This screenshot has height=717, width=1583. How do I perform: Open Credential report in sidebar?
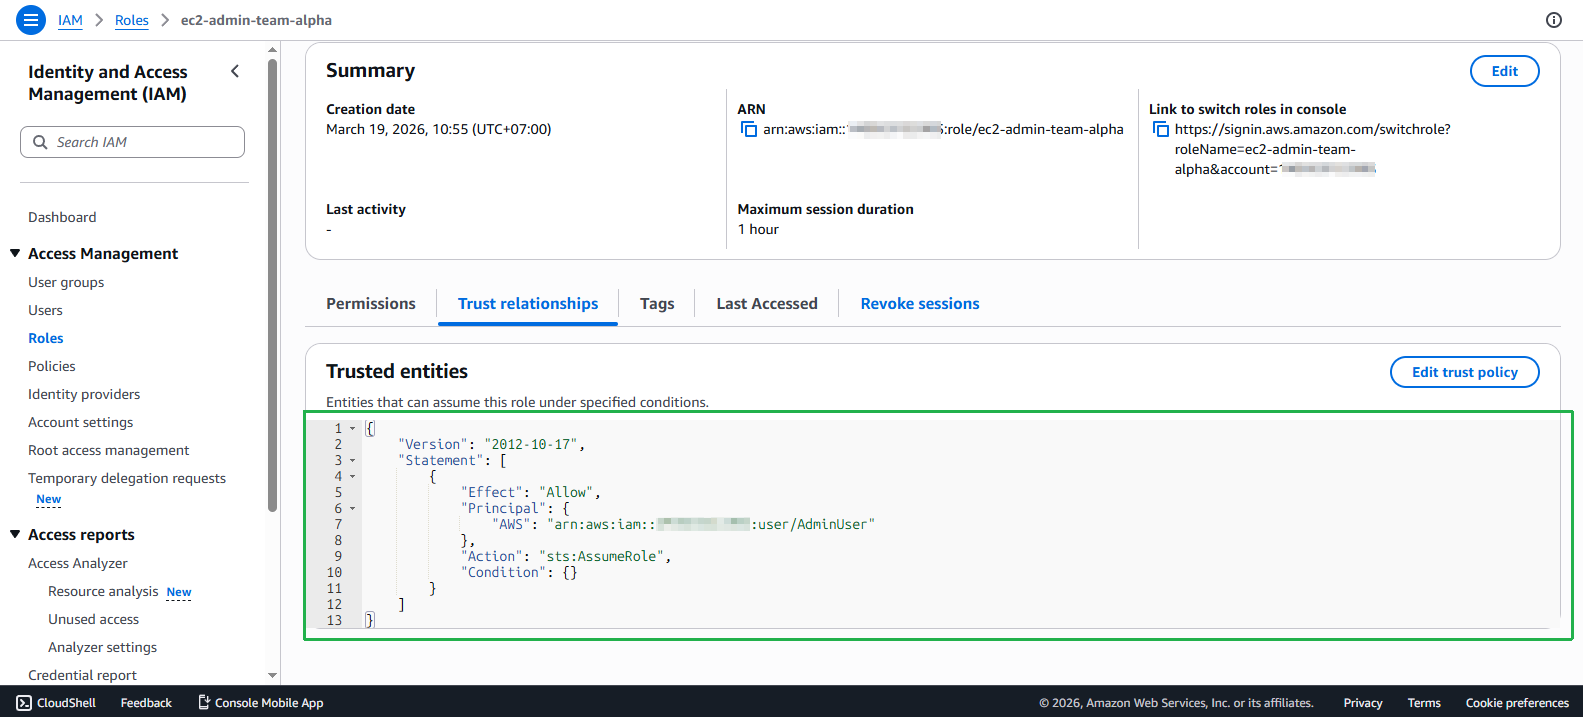point(82,675)
